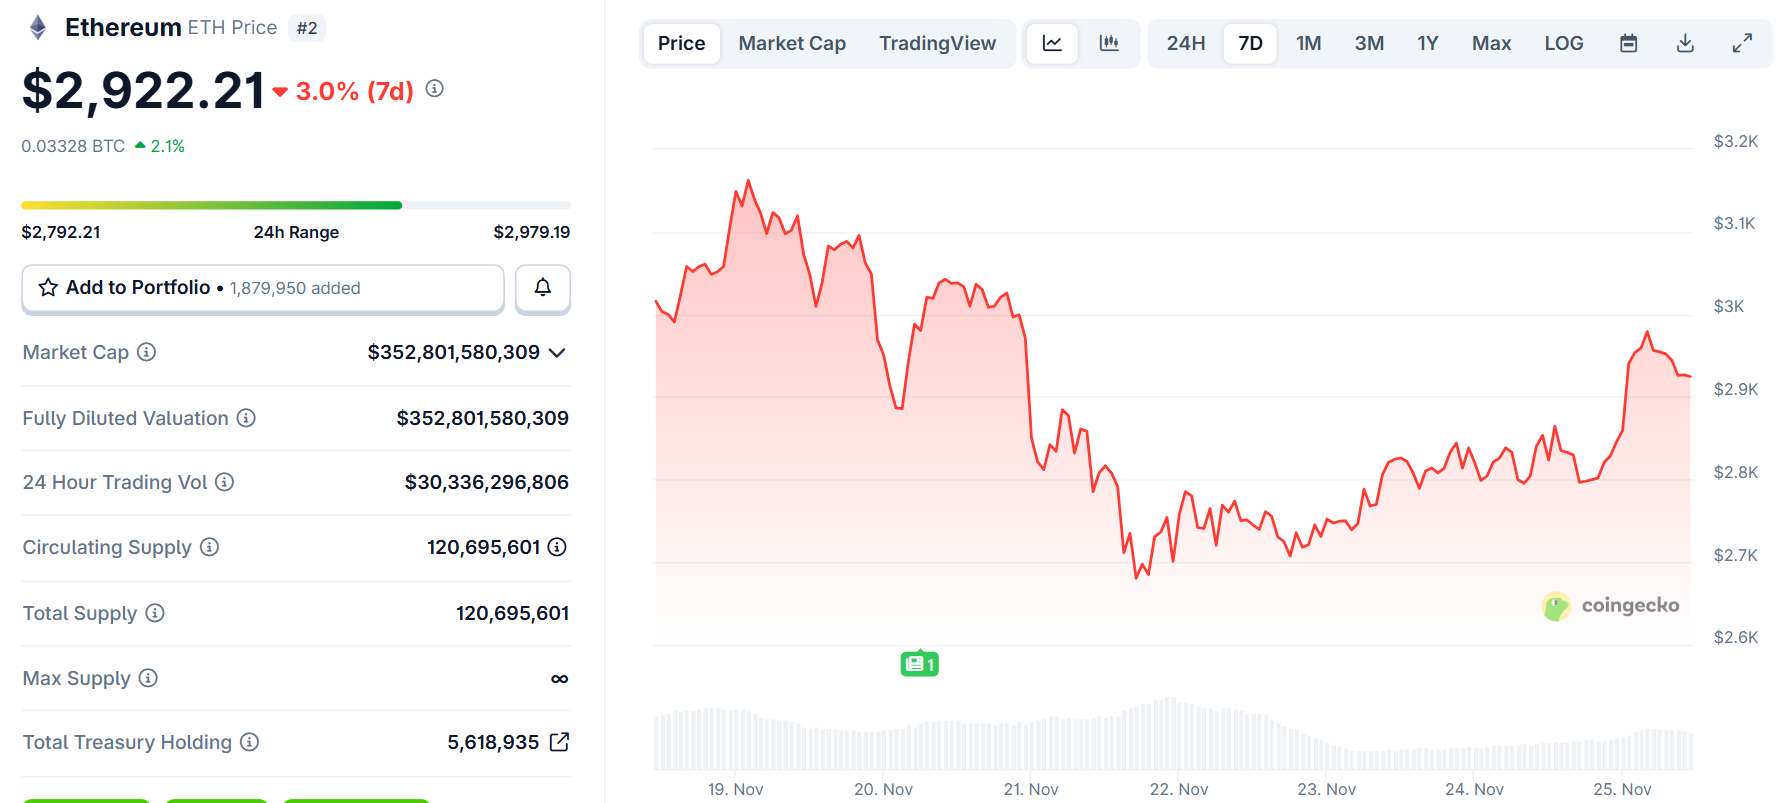The width and height of the screenshot is (1783, 803).
Task: Switch to the TradingView tab
Action: click(x=937, y=43)
